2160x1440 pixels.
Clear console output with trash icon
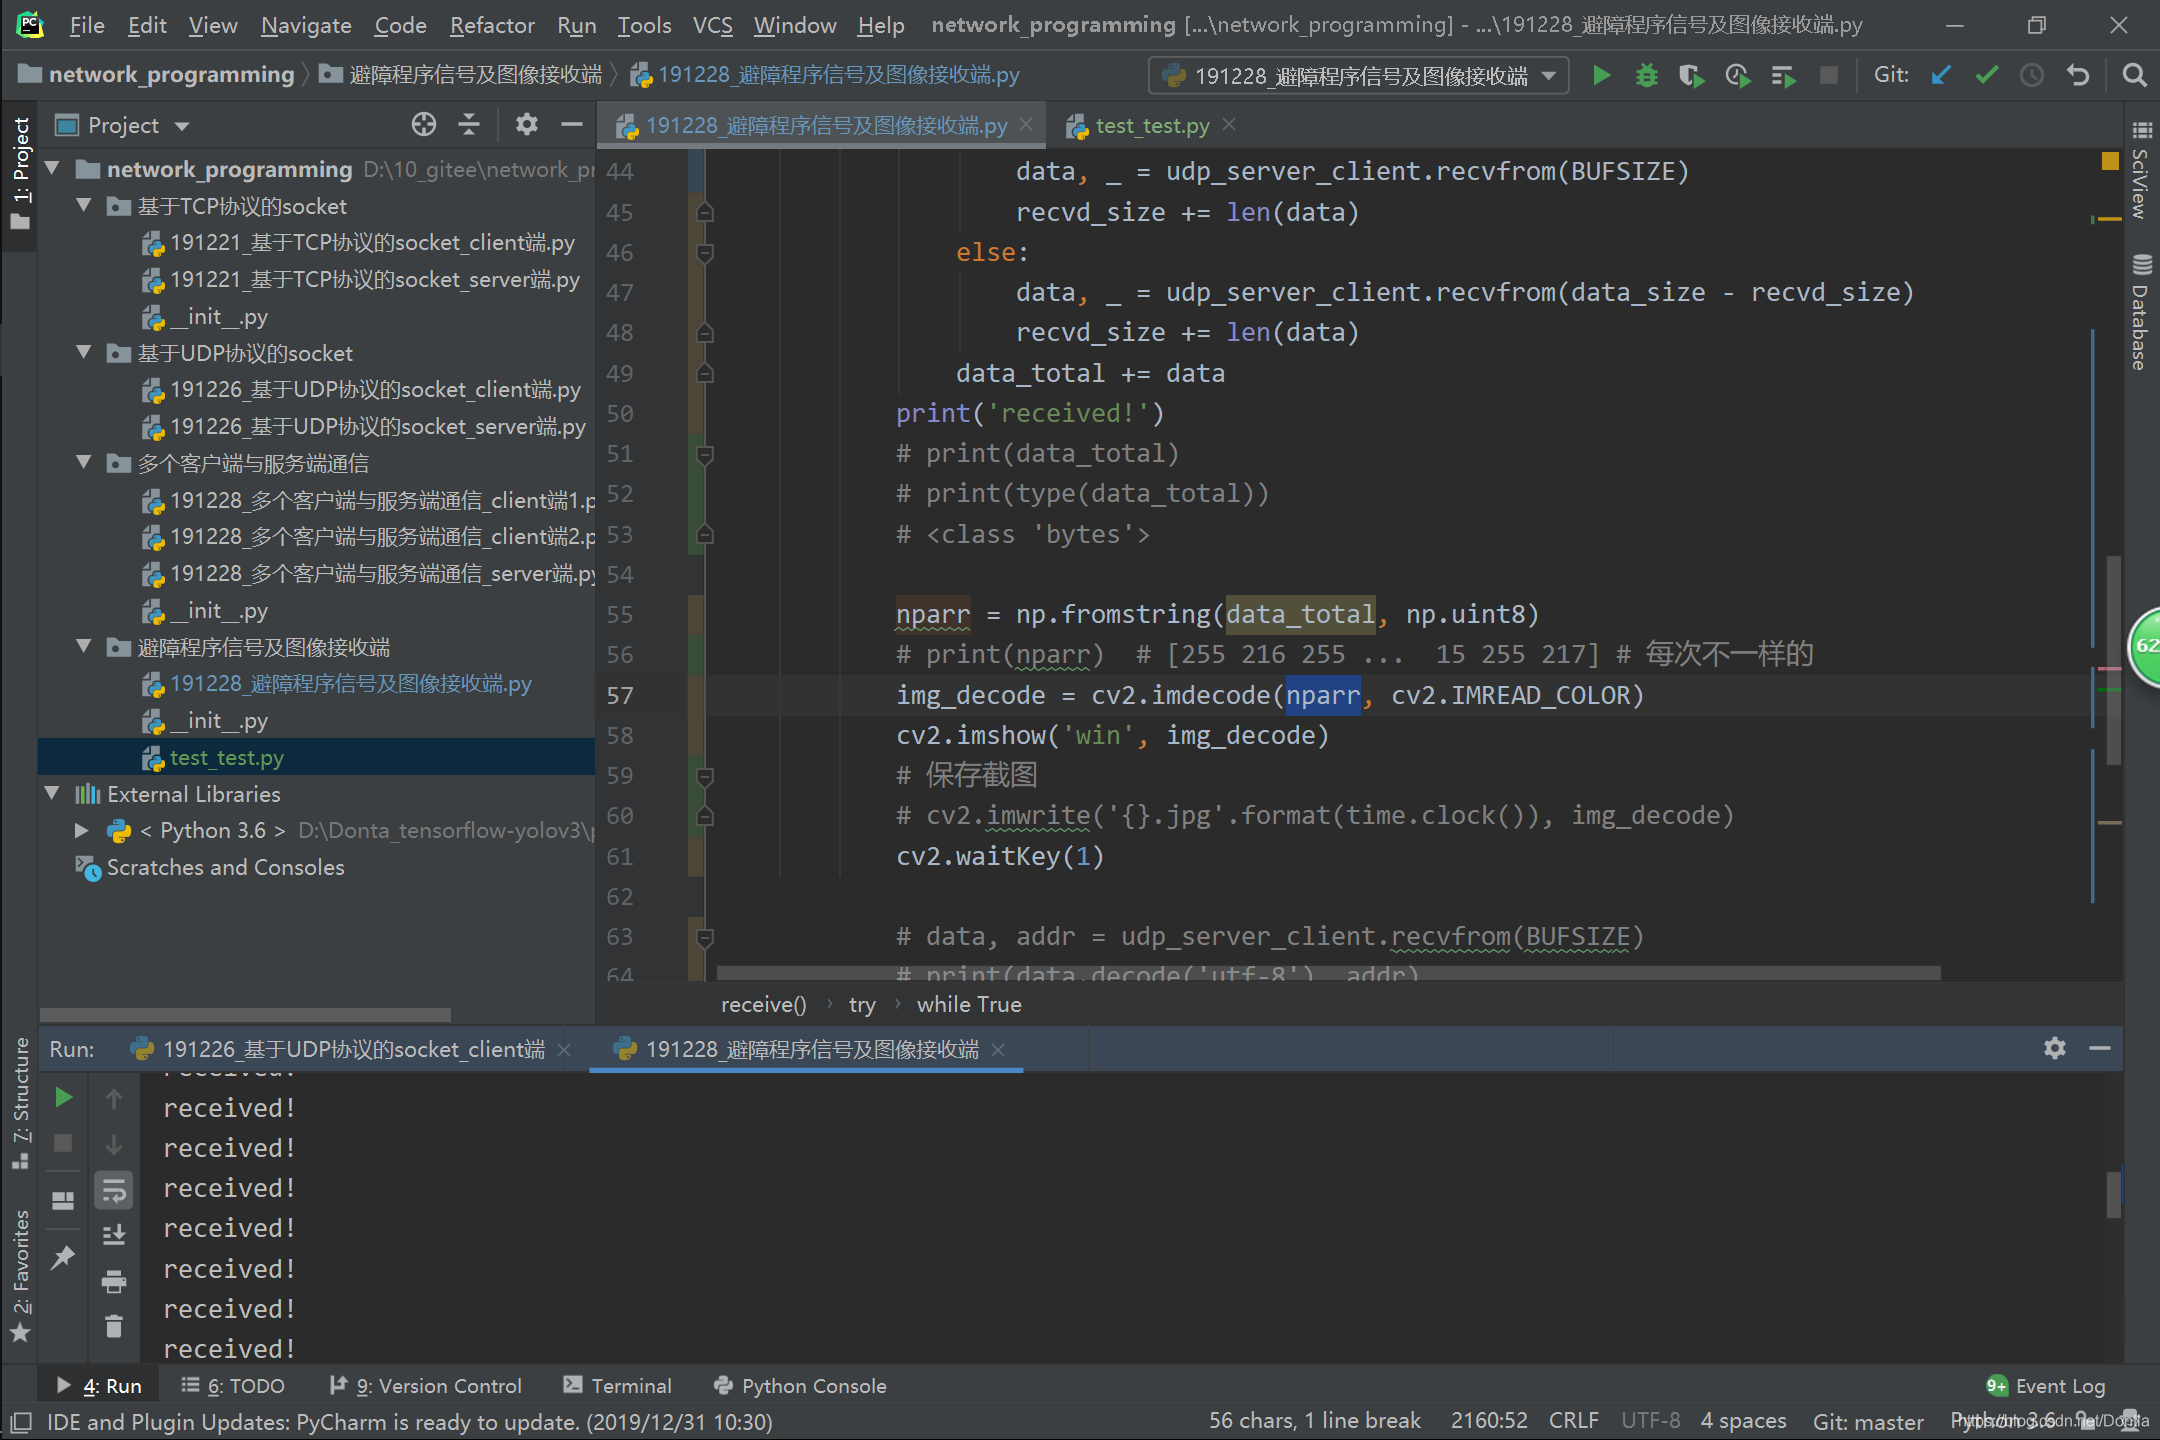[x=114, y=1326]
